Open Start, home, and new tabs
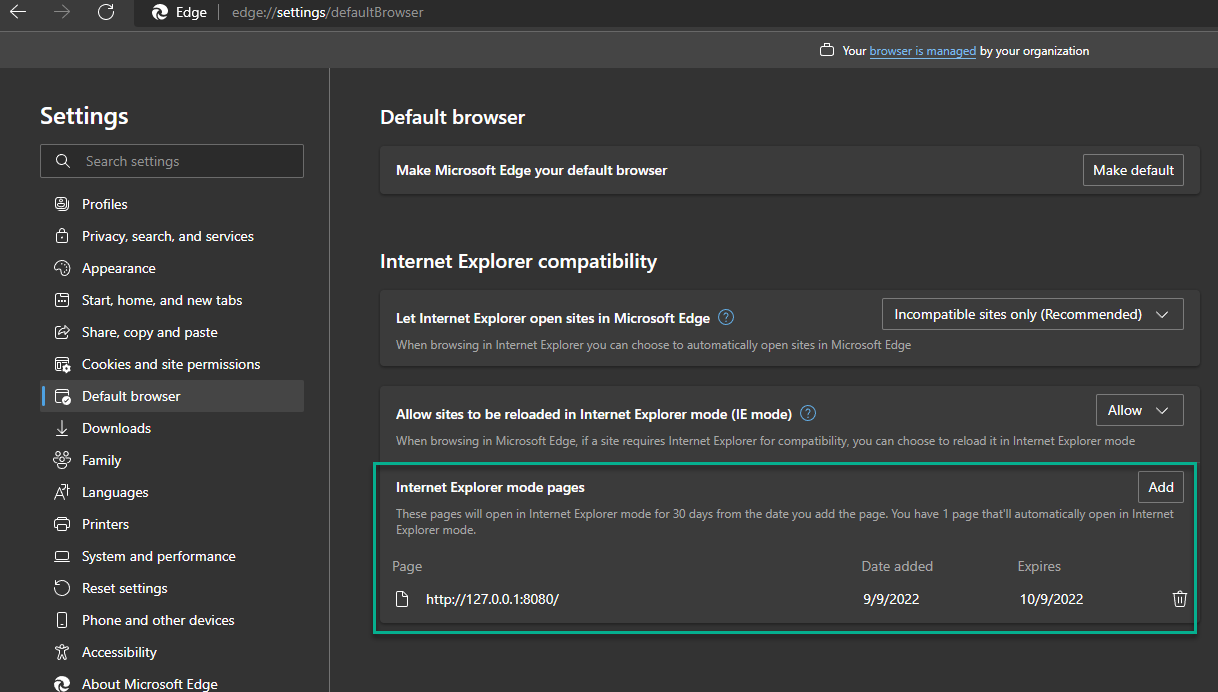Image resolution: width=1218 pixels, height=692 pixels. pyautogui.click(x=172, y=300)
